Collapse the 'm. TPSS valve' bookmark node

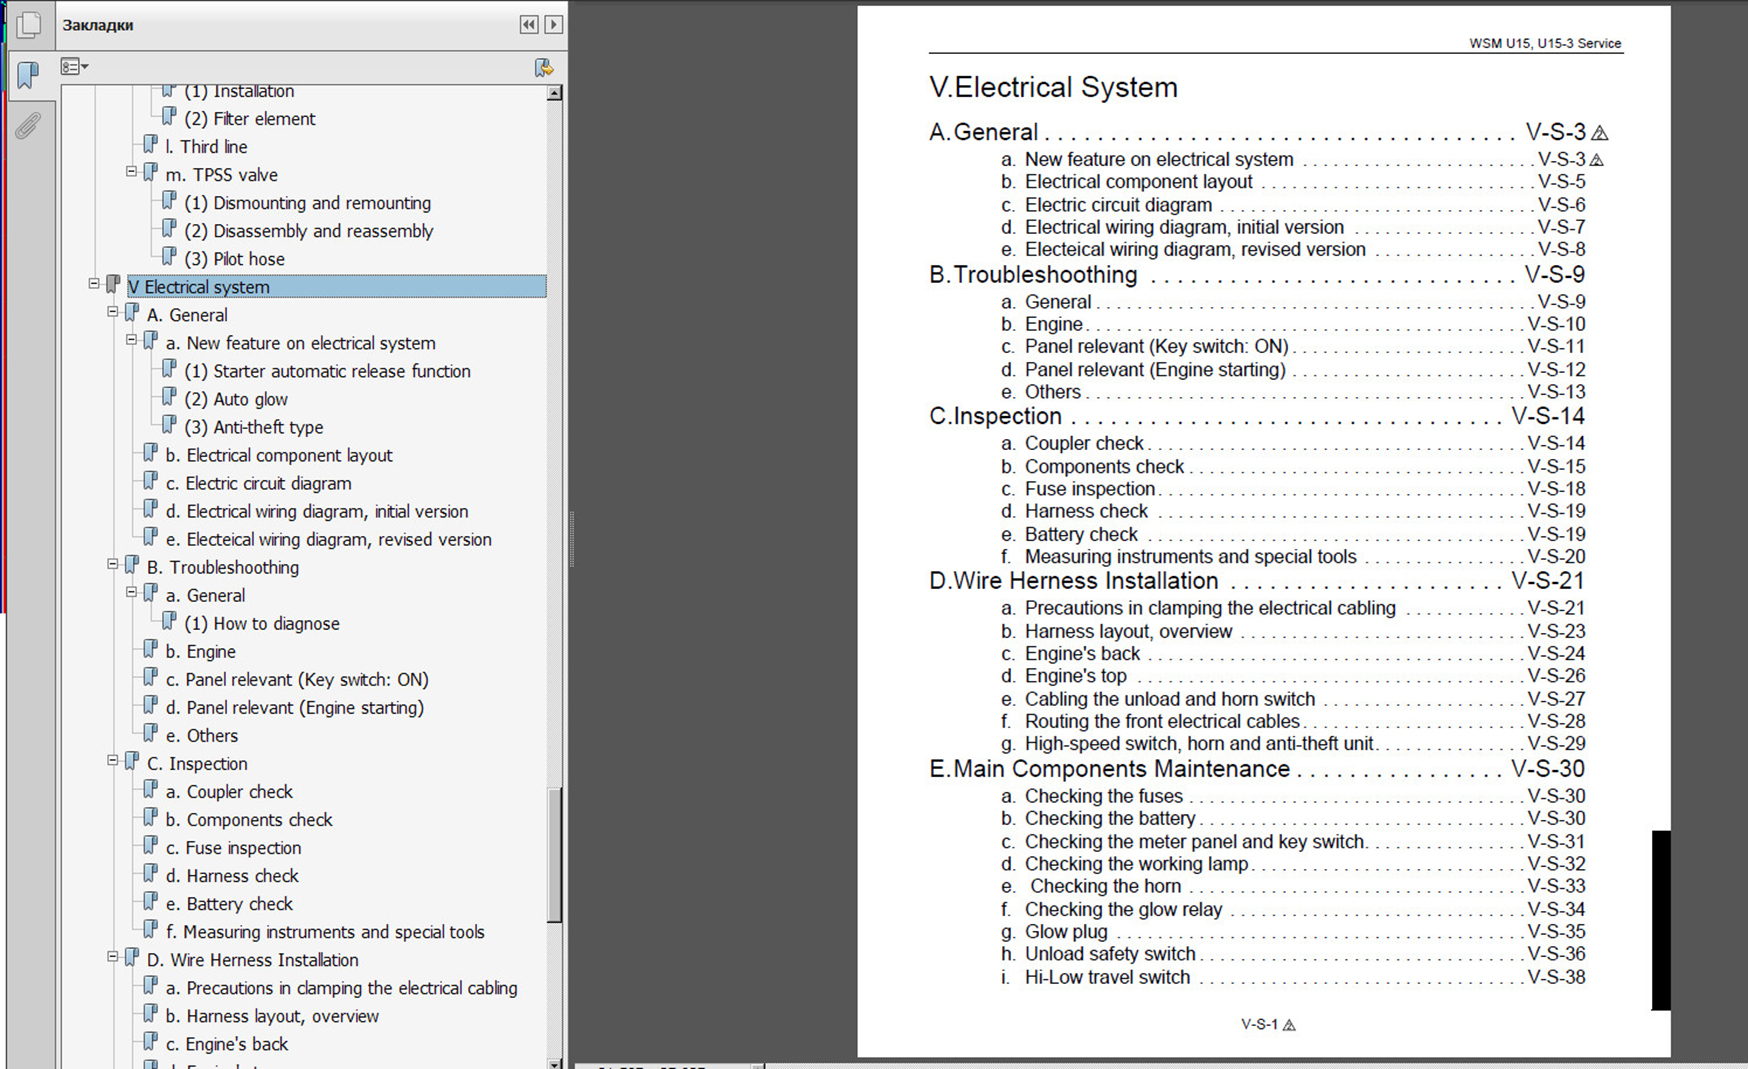point(131,172)
